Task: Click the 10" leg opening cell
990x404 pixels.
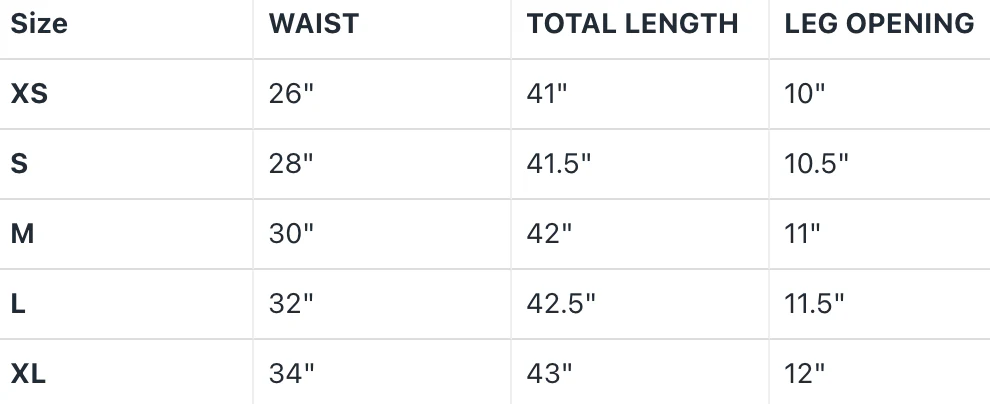Action: (x=805, y=94)
